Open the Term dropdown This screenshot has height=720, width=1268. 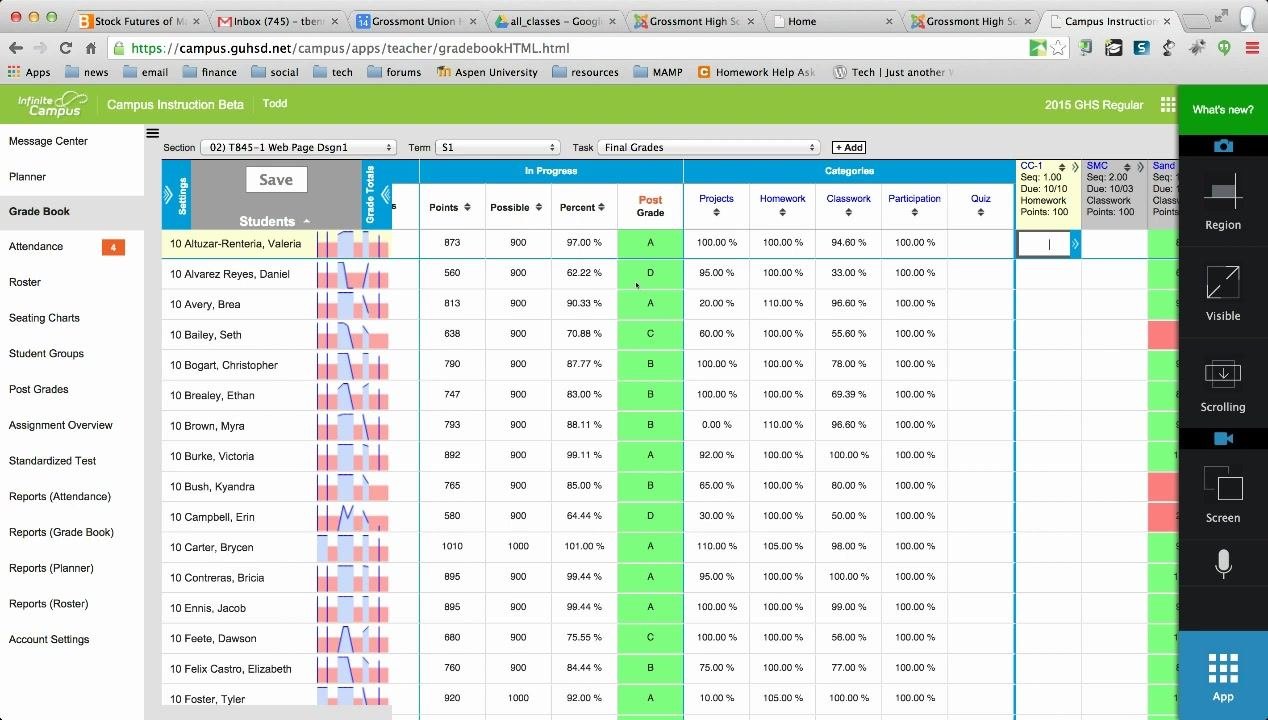pyautogui.click(x=496, y=147)
